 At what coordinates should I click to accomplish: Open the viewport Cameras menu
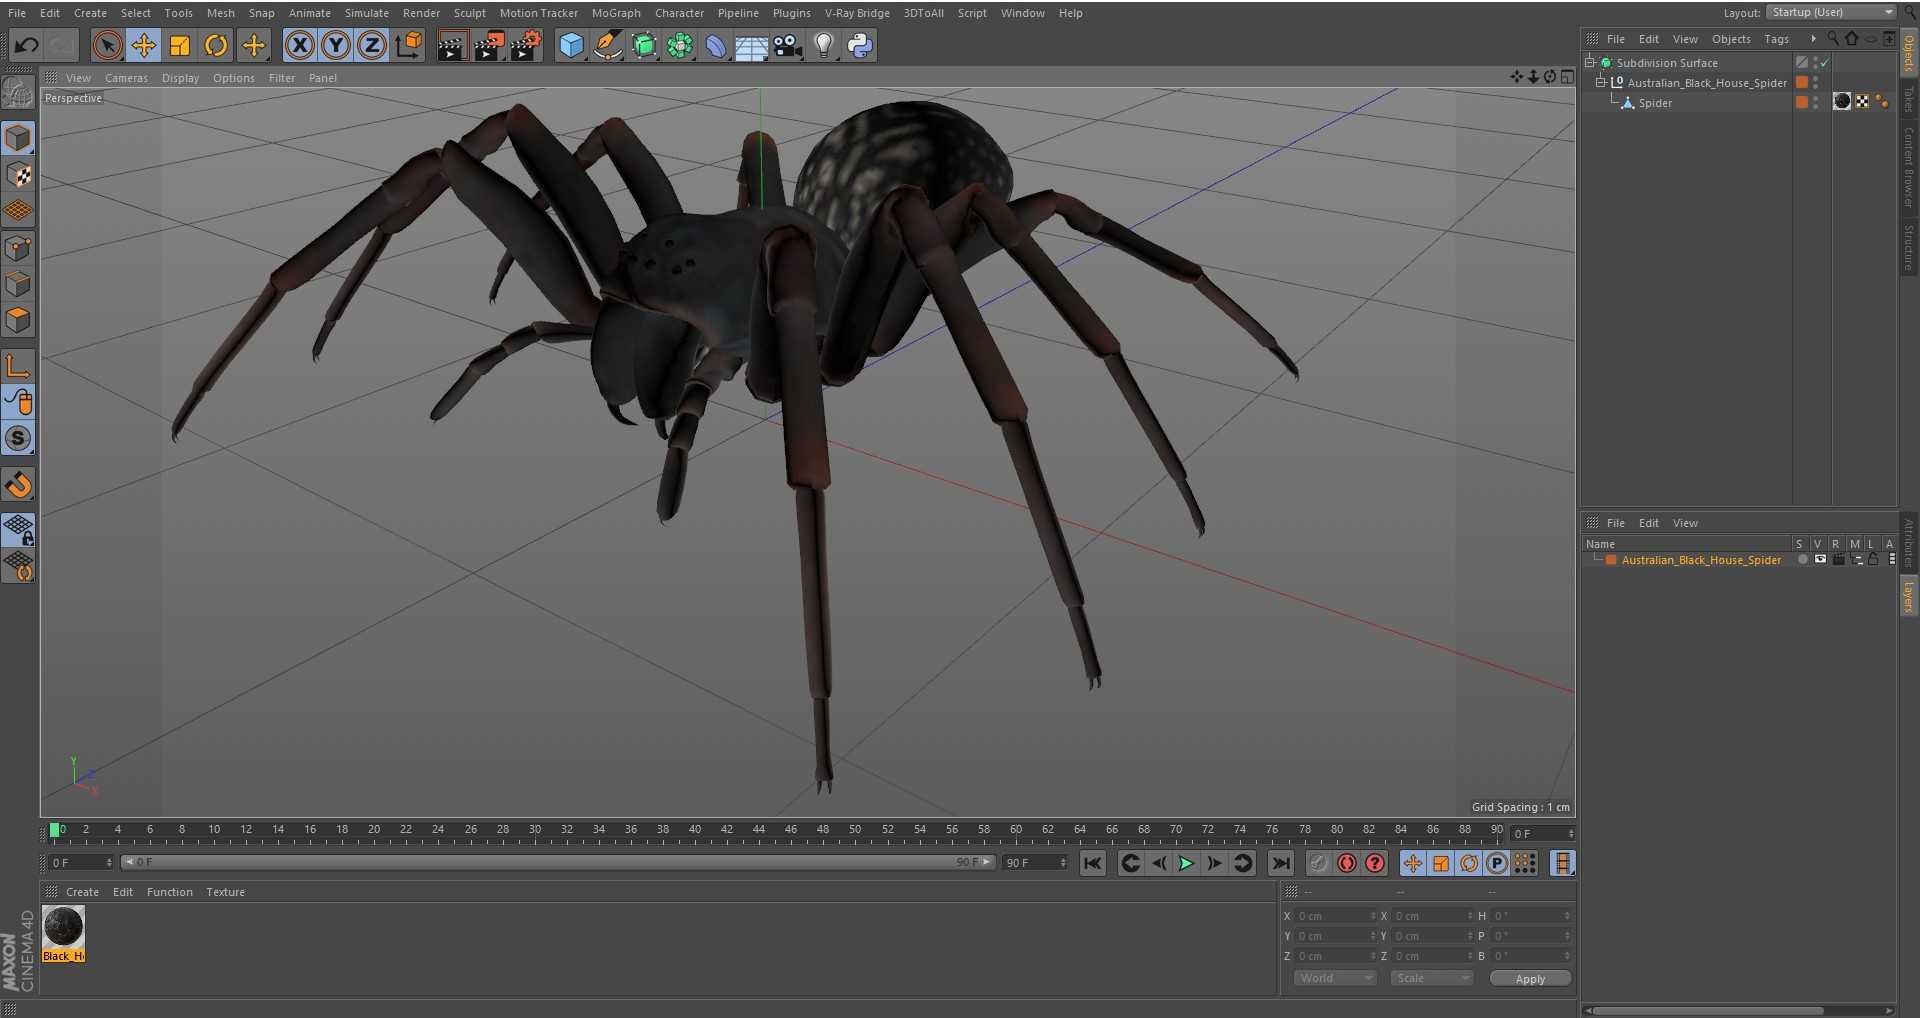pyautogui.click(x=126, y=78)
